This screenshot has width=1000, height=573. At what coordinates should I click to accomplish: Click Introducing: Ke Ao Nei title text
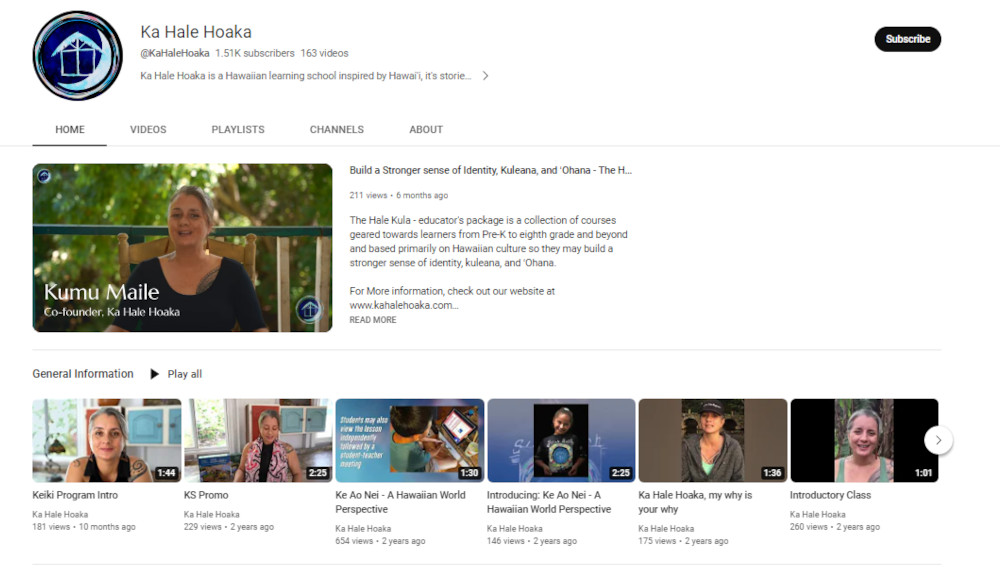tap(549, 502)
